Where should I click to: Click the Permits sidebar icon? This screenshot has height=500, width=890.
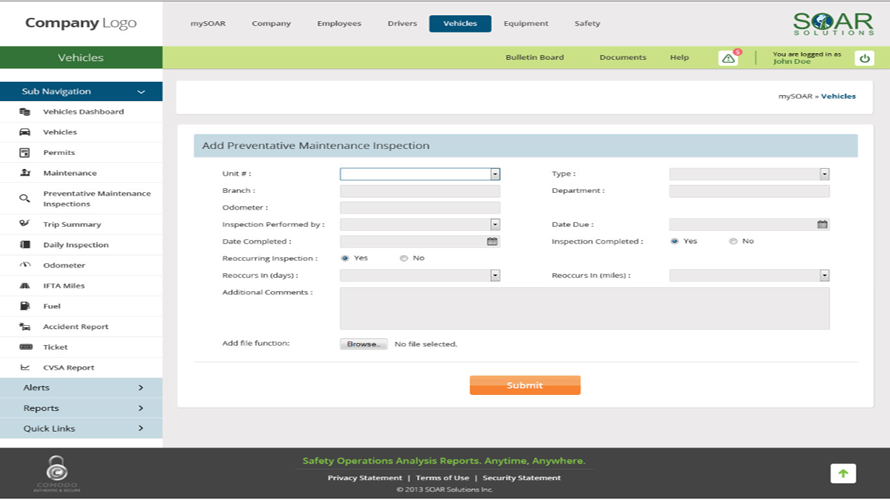click(x=25, y=153)
